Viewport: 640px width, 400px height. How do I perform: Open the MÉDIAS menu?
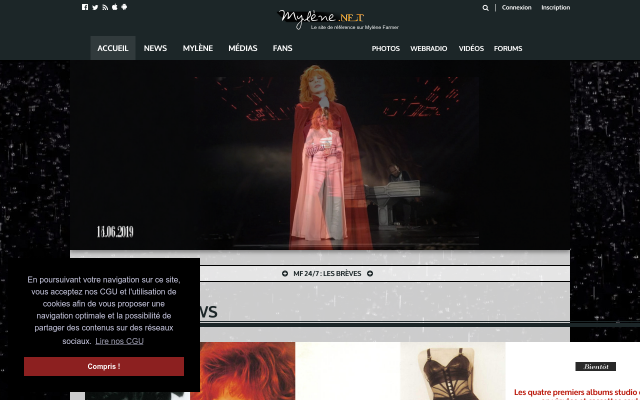[242, 48]
